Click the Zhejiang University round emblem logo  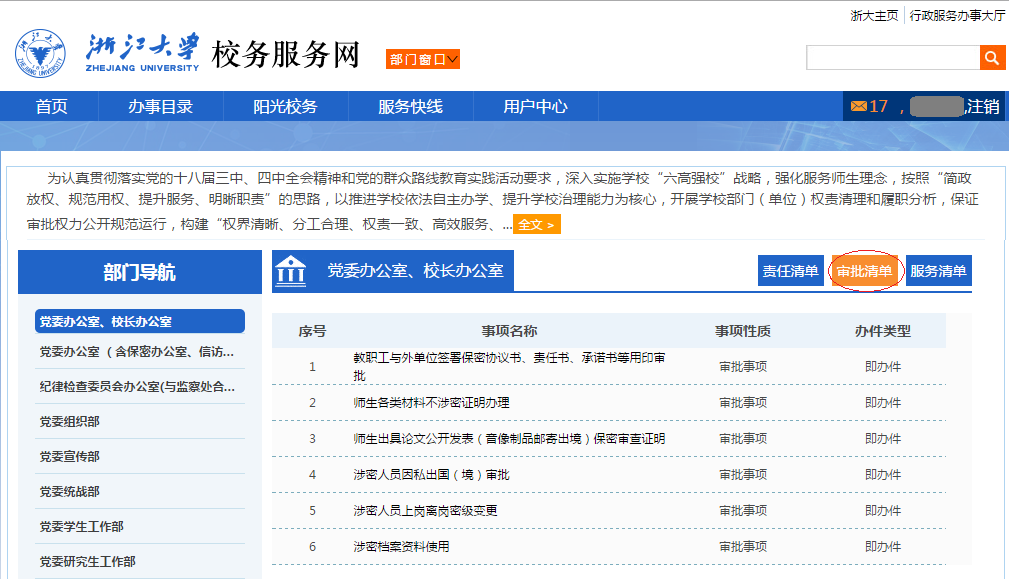(x=39, y=54)
